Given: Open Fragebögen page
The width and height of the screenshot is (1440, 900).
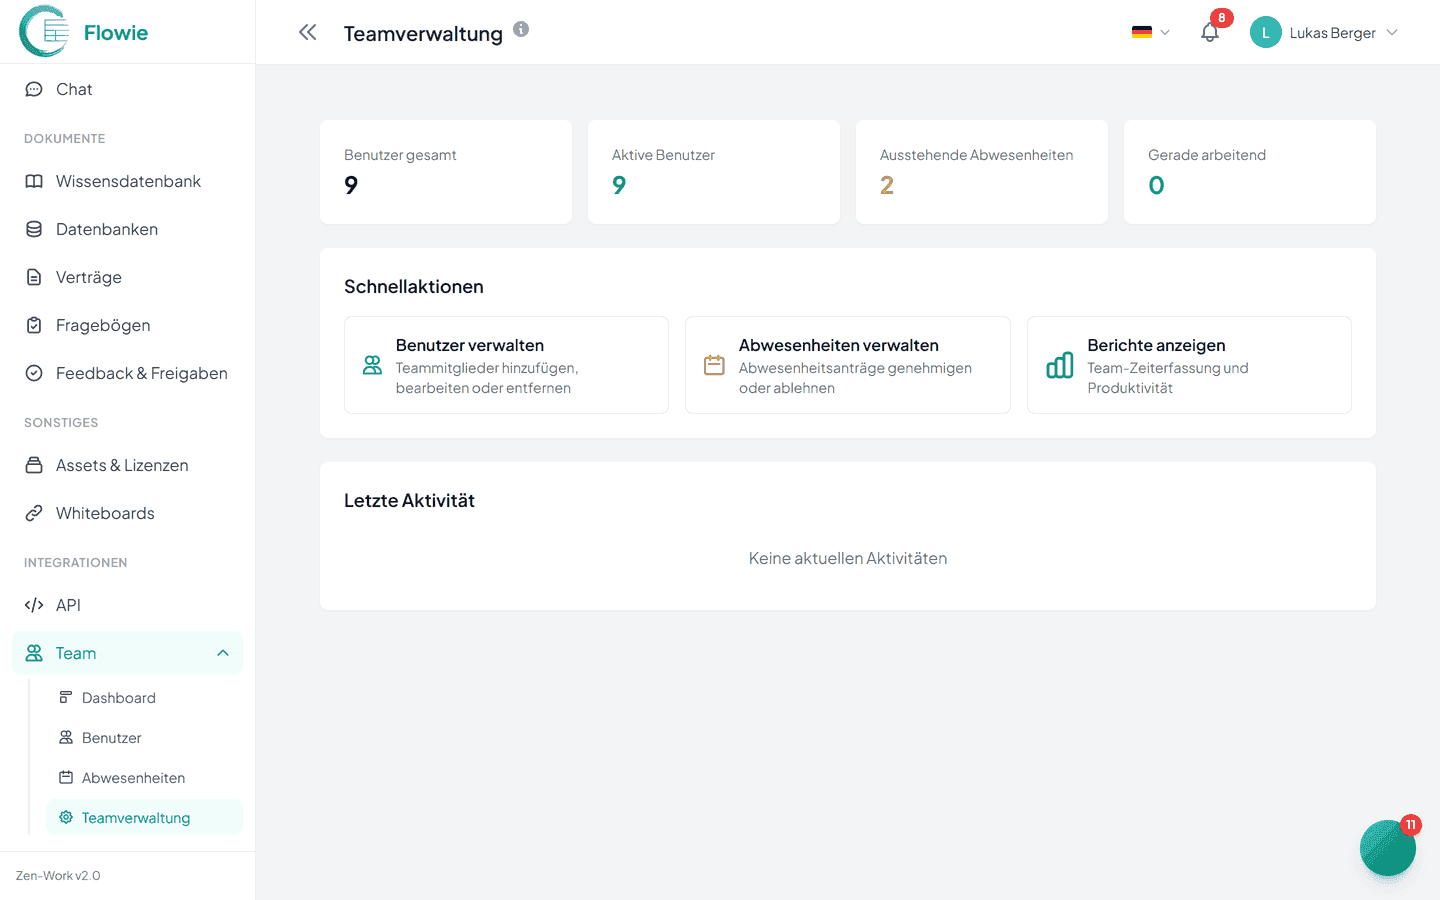Looking at the screenshot, I should 127,325.
